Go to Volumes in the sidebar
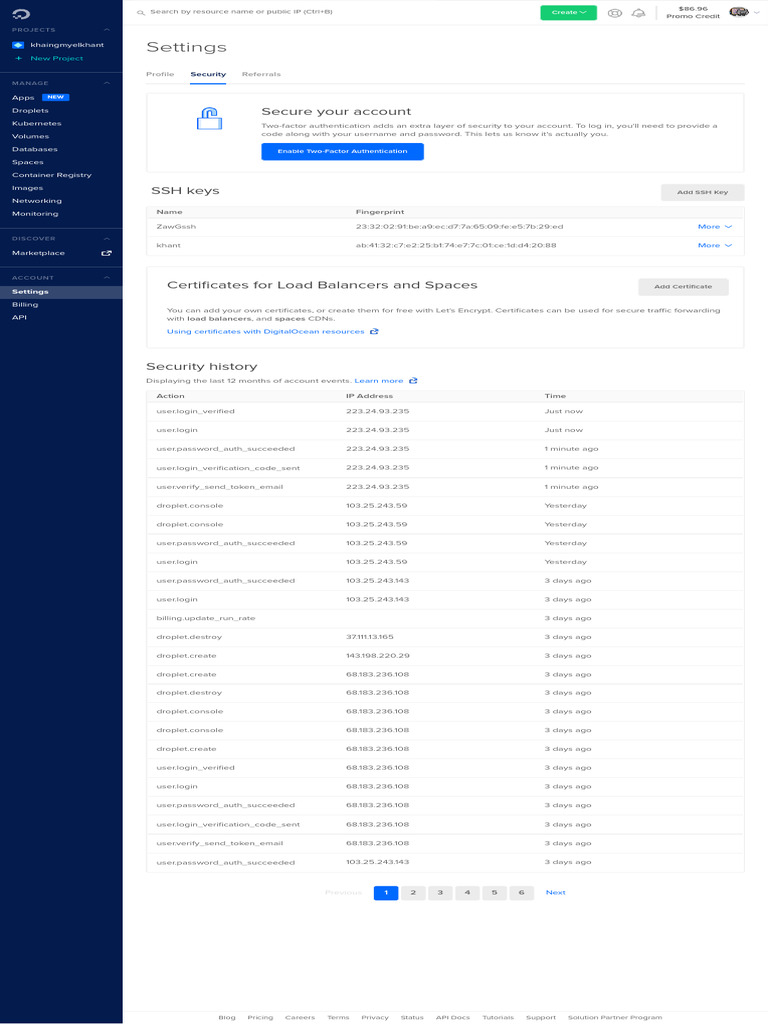768x1024 pixels. point(30,136)
